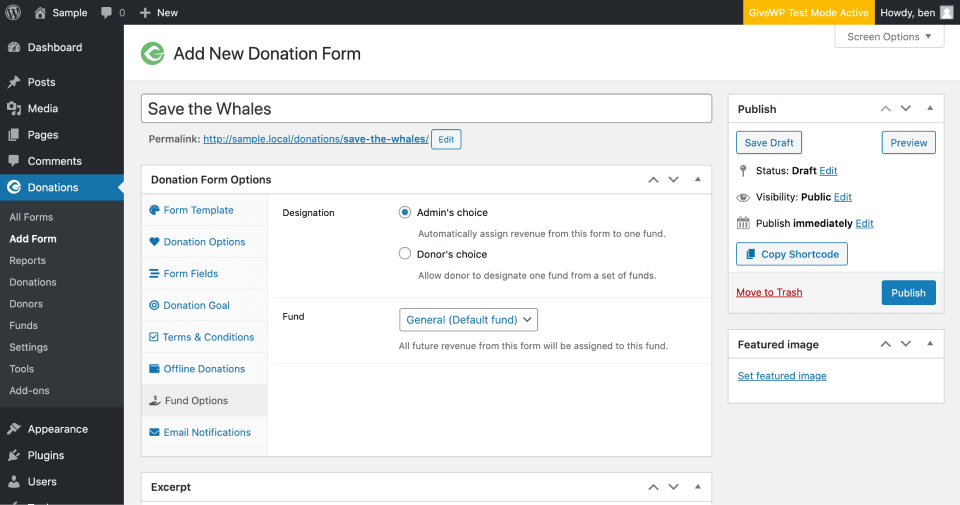Viewport: 960px width, 505px height.
Task: Collapse the Featured image panel
Action: 930,344
